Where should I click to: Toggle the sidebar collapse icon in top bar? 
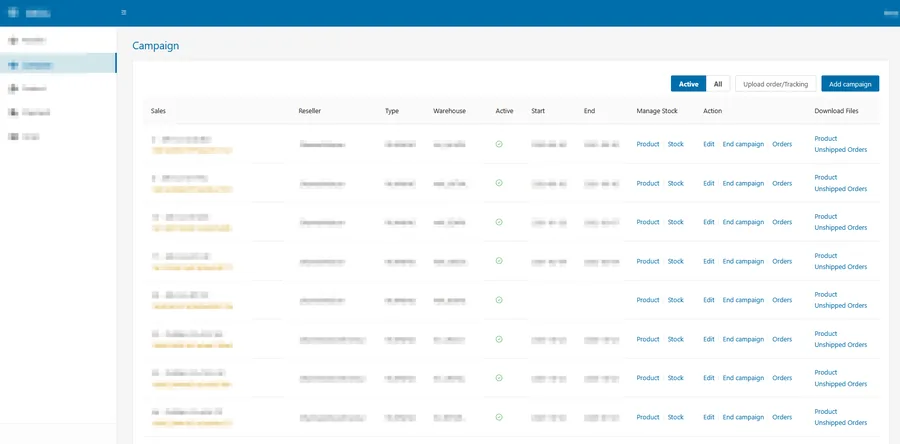pos(124,13)
